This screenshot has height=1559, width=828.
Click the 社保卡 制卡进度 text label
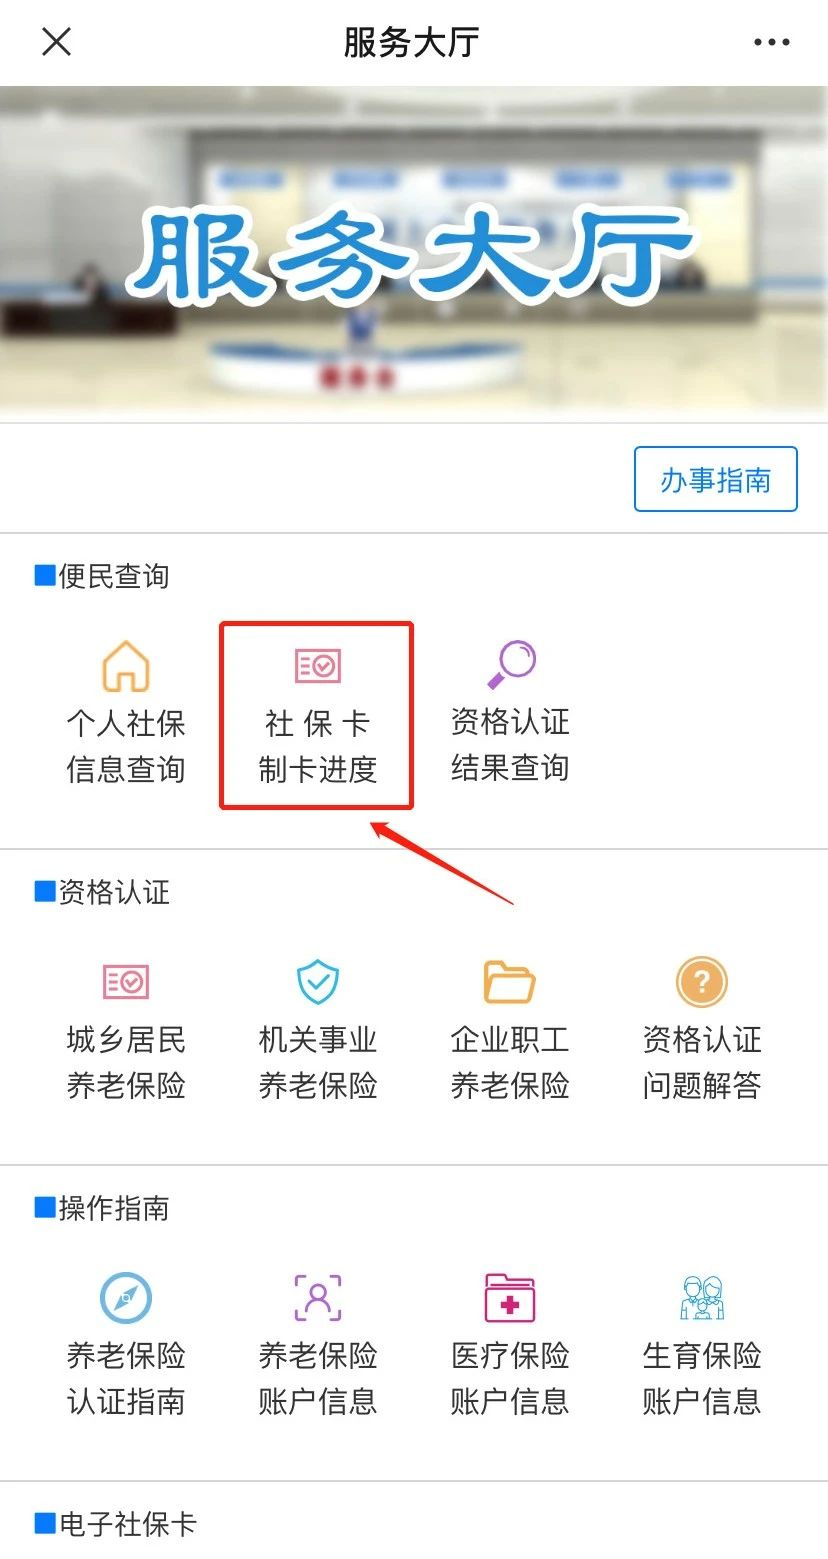[318, 746]
